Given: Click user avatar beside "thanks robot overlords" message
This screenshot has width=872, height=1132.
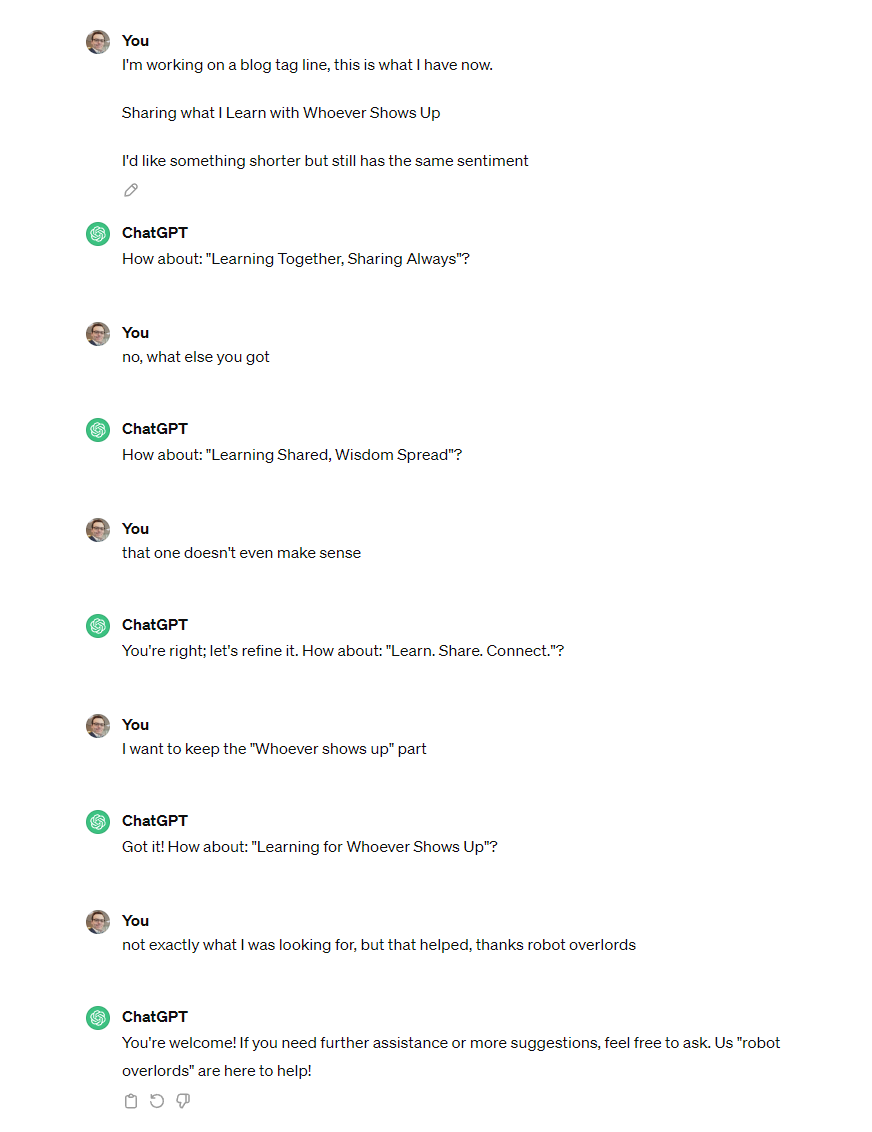Looking at the screenshot, I should click(x=98, y=922).
